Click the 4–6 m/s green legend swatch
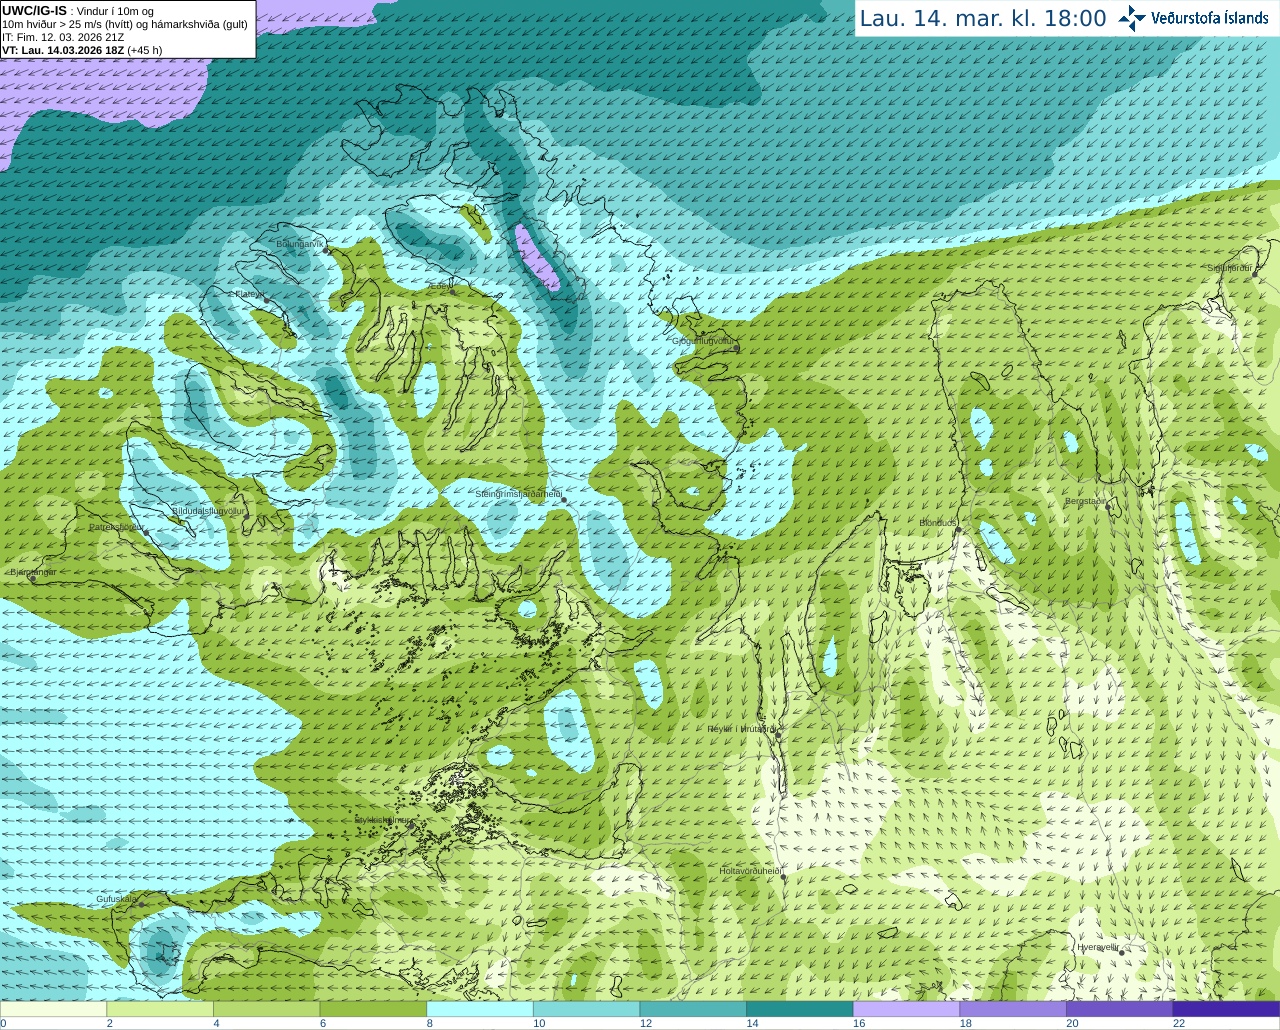Image resolution: width=1280 pixels, height=1030 pixels. [266, 1009]
